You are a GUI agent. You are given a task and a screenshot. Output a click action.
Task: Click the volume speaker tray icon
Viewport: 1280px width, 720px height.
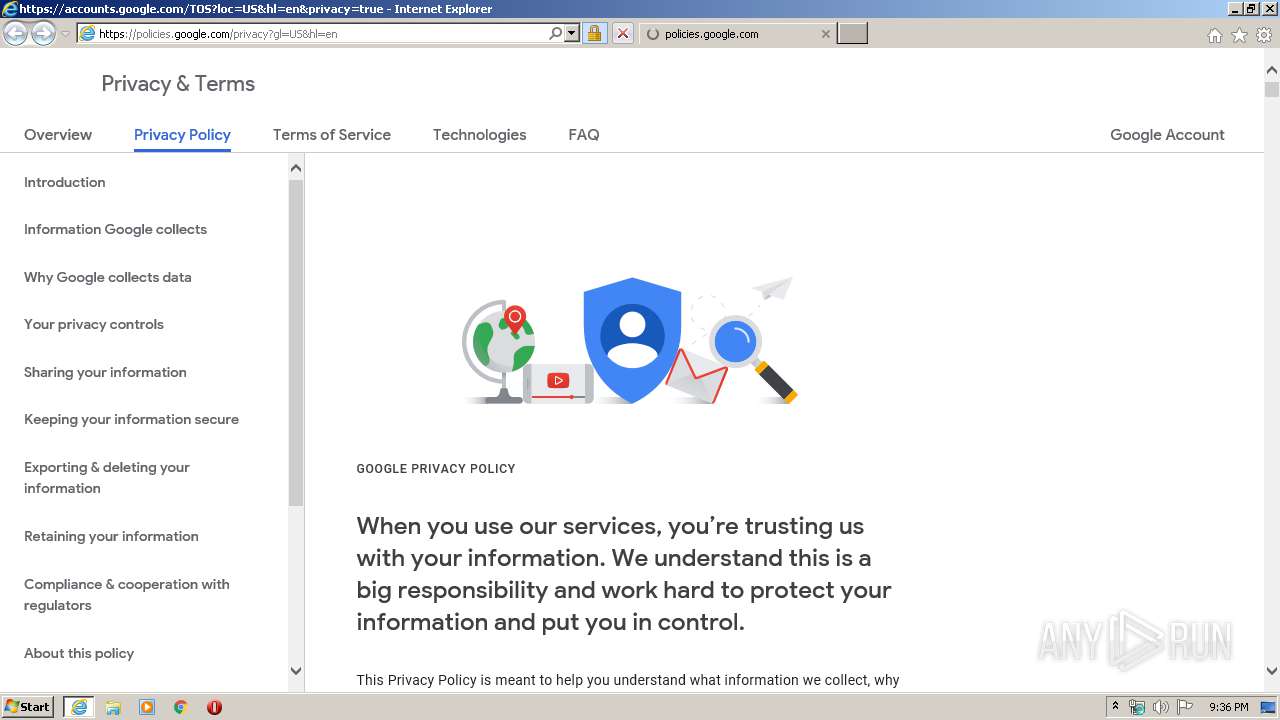coord(1160,707)
